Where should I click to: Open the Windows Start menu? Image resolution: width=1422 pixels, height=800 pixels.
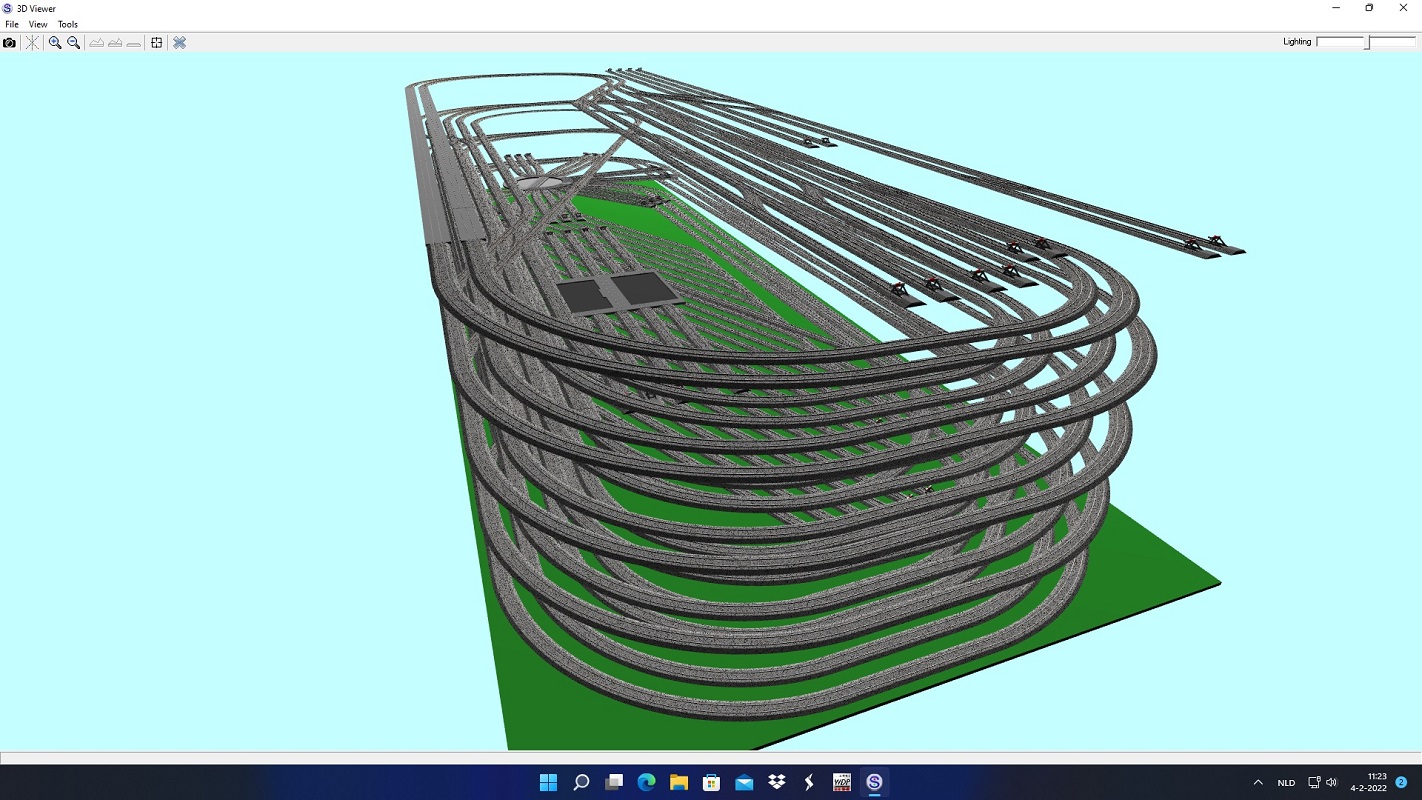[x=548, y=782]
